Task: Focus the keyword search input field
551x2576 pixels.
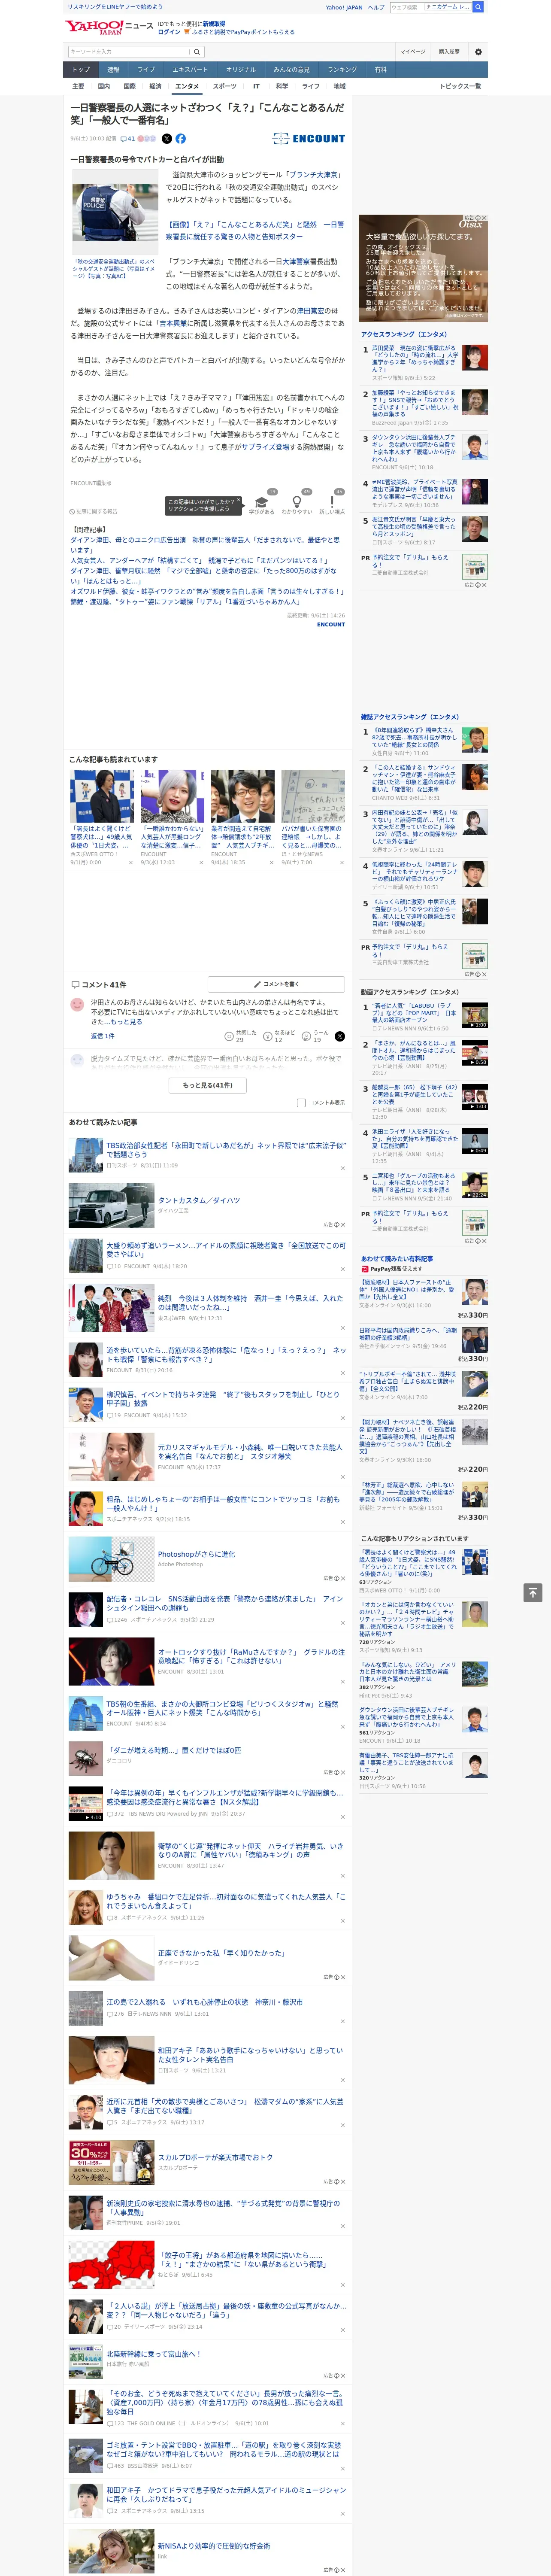Action: coord(129,51)
